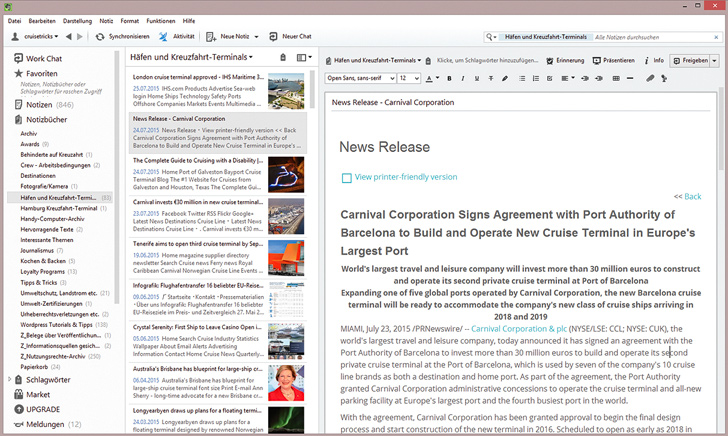Toggle underline formatting

[476, 78]
